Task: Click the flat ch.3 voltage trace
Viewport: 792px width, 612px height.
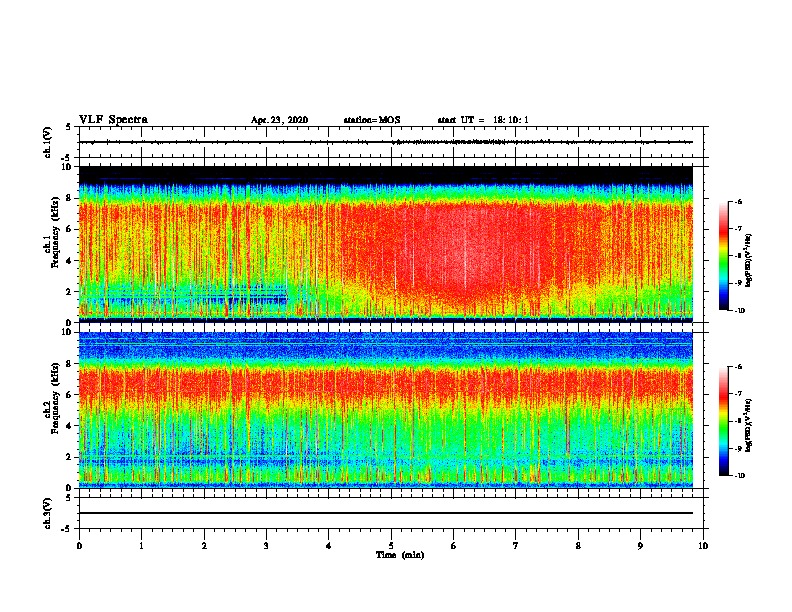Action: pos(385,513)
